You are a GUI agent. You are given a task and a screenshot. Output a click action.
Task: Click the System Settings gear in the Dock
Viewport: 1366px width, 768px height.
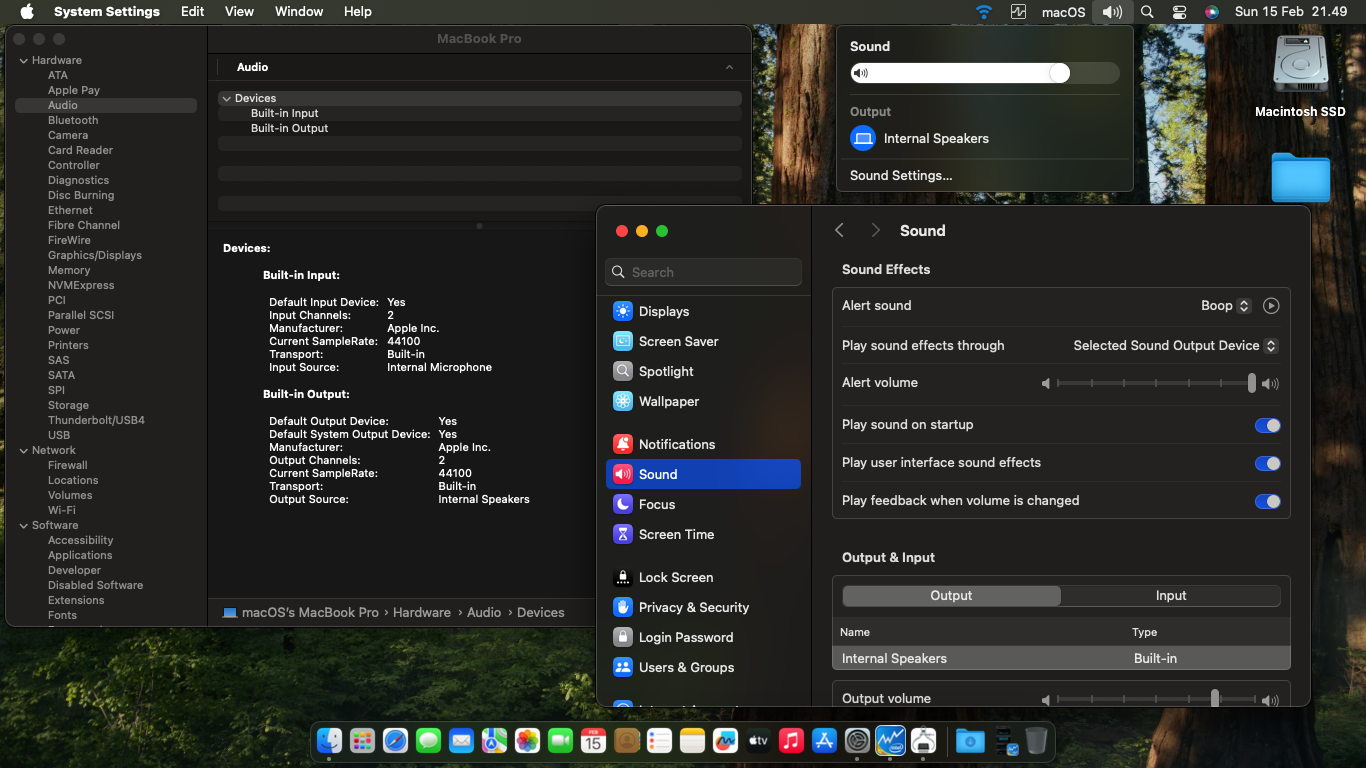(x=857, y=741)
